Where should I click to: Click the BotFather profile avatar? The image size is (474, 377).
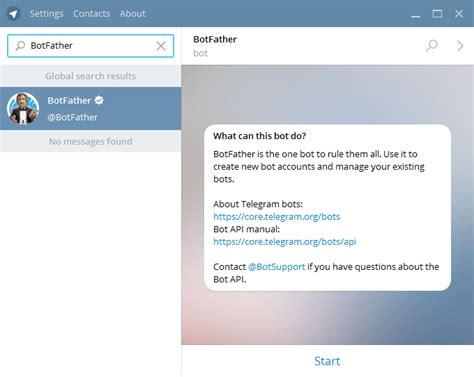click(x=23, y=108)
